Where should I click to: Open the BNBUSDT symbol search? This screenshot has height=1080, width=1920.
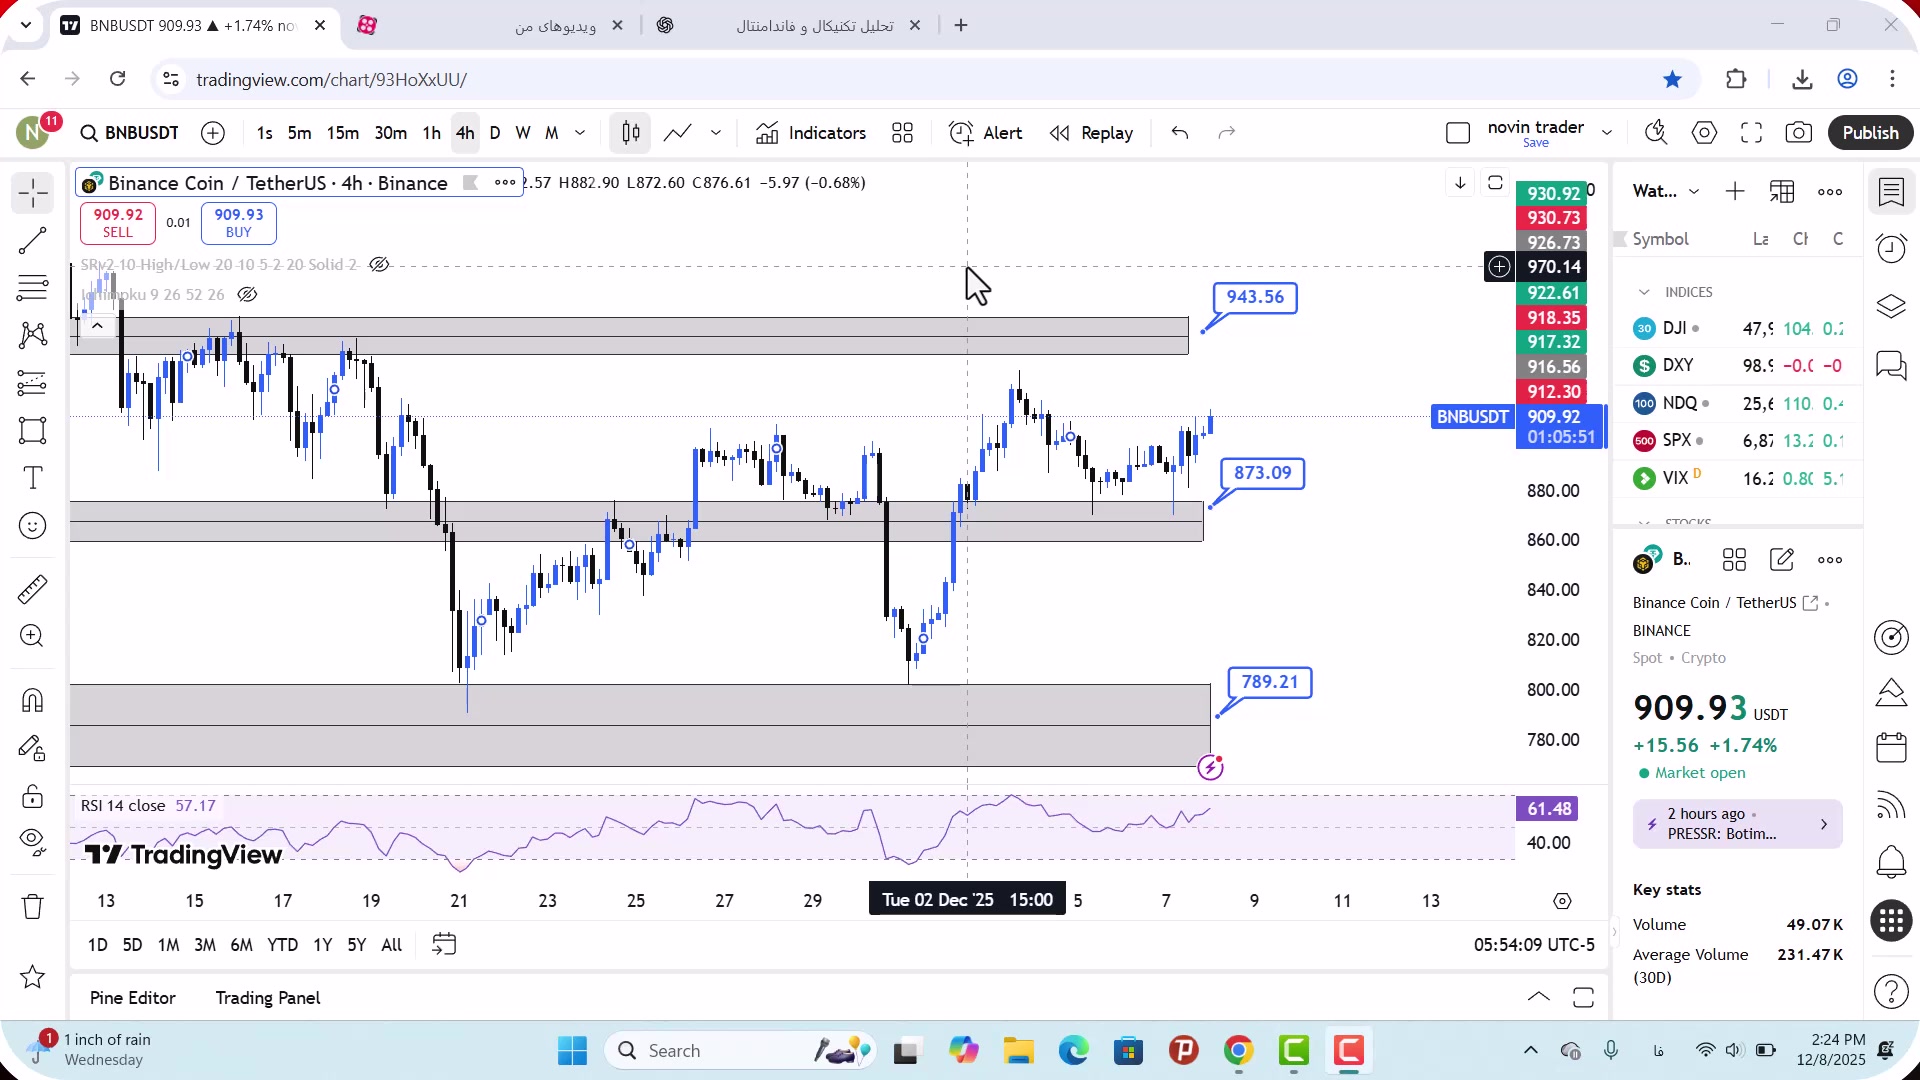pos(130,133)
